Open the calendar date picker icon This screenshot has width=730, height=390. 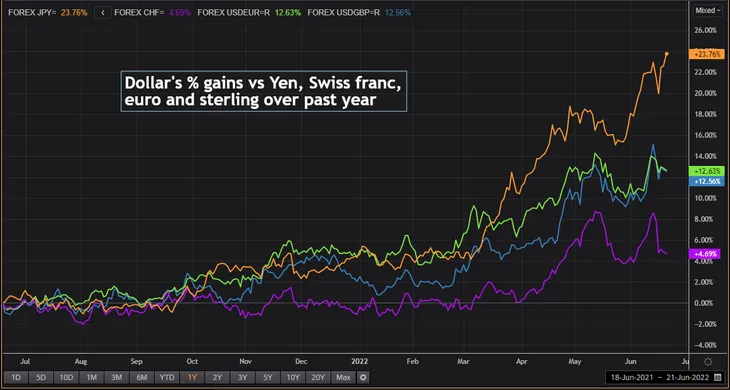click(x=717, y=377)
